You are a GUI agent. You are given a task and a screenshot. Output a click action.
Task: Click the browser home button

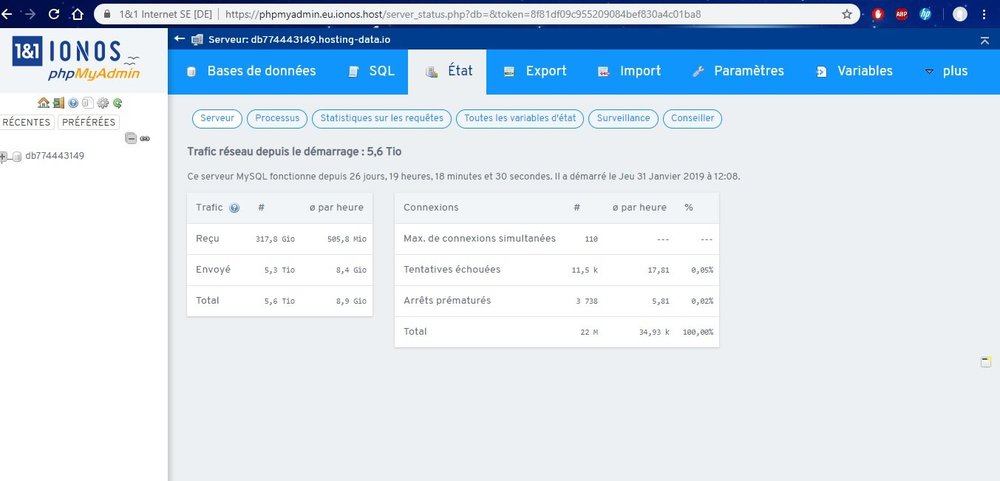point(77,14)
